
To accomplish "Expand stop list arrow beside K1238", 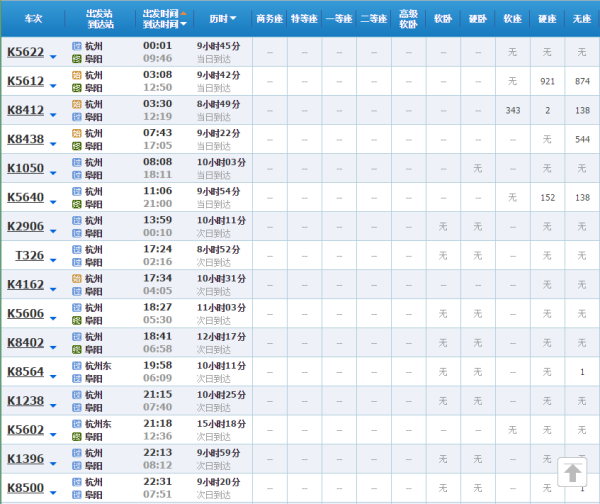I will [53, 406].
